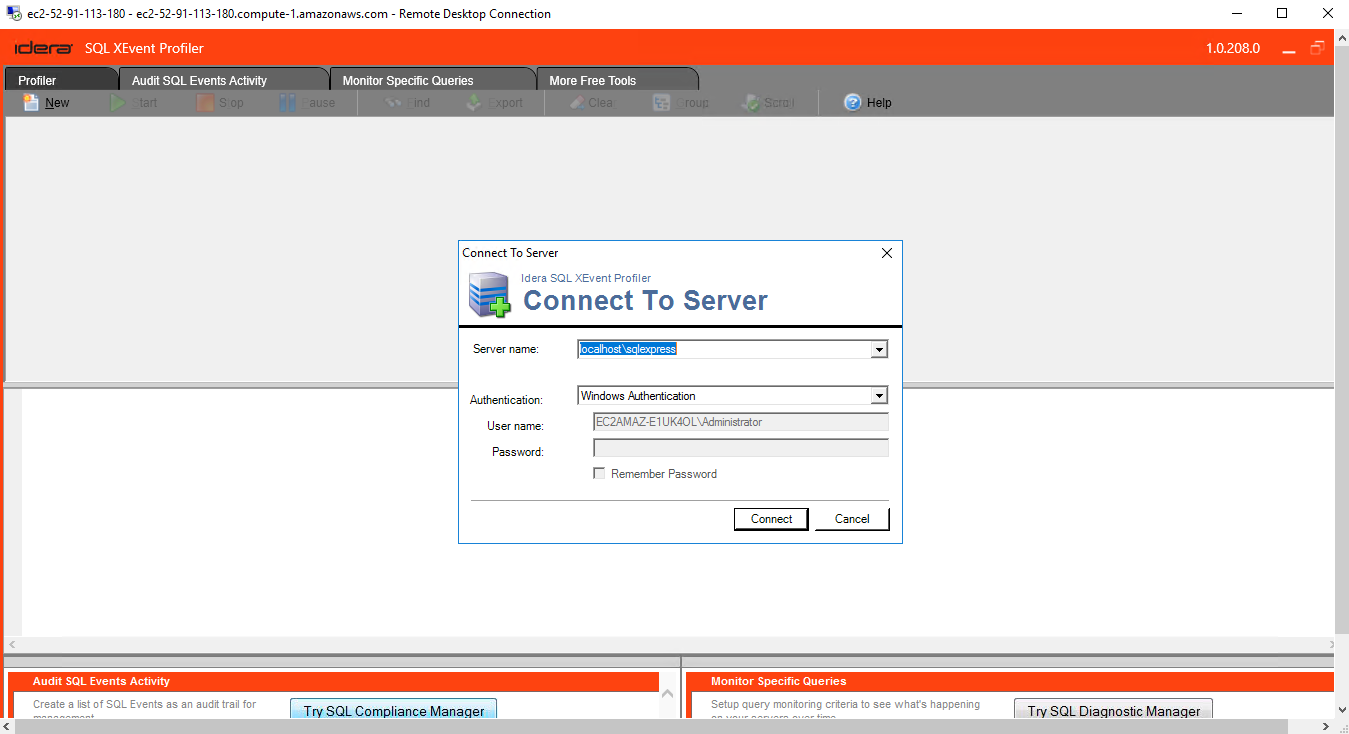Click Try SQL Diagnostic Manager
The width and height of the screenshot is (1349, 734).
(x=1113, y=710)
